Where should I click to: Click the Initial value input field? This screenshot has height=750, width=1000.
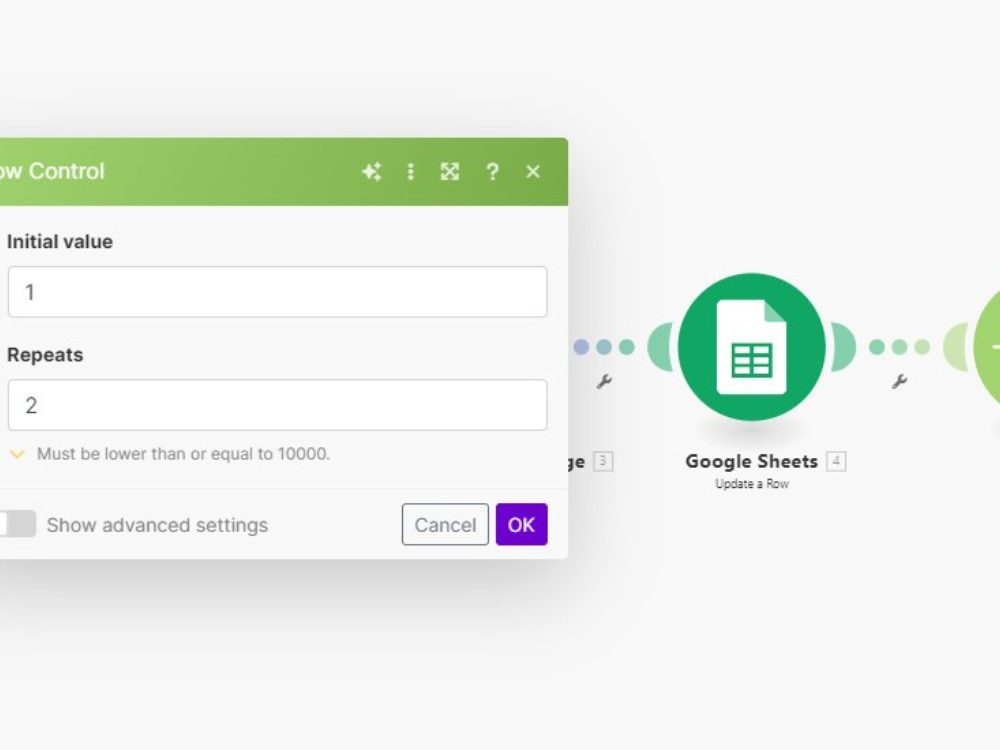coord(277,292)
